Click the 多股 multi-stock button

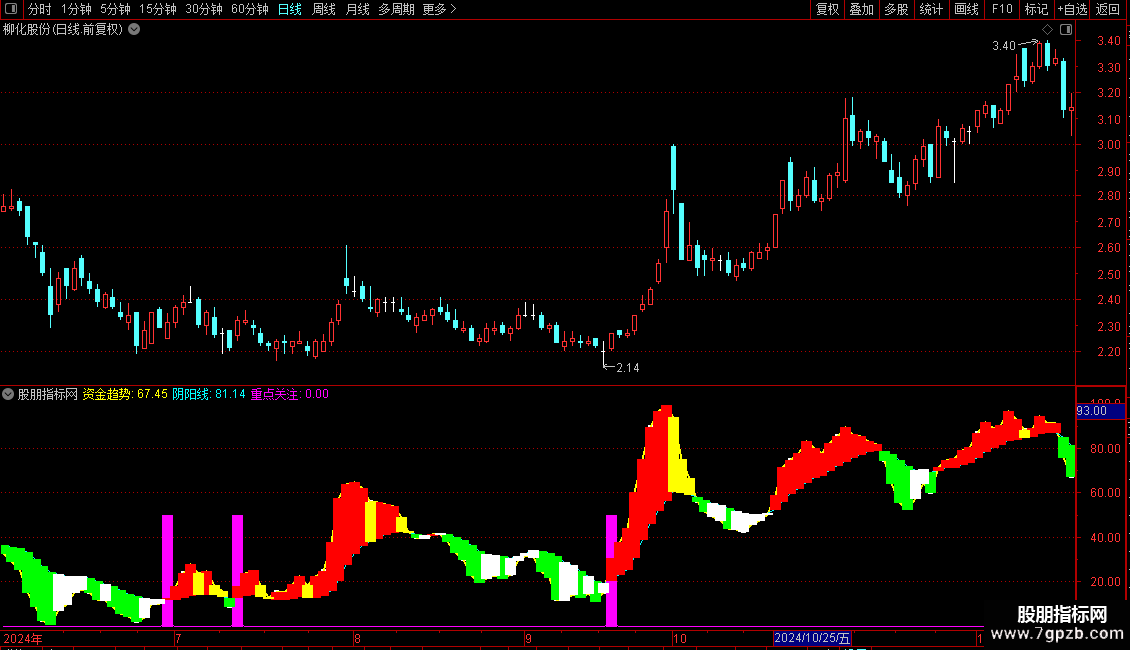[x=897, y=9]
